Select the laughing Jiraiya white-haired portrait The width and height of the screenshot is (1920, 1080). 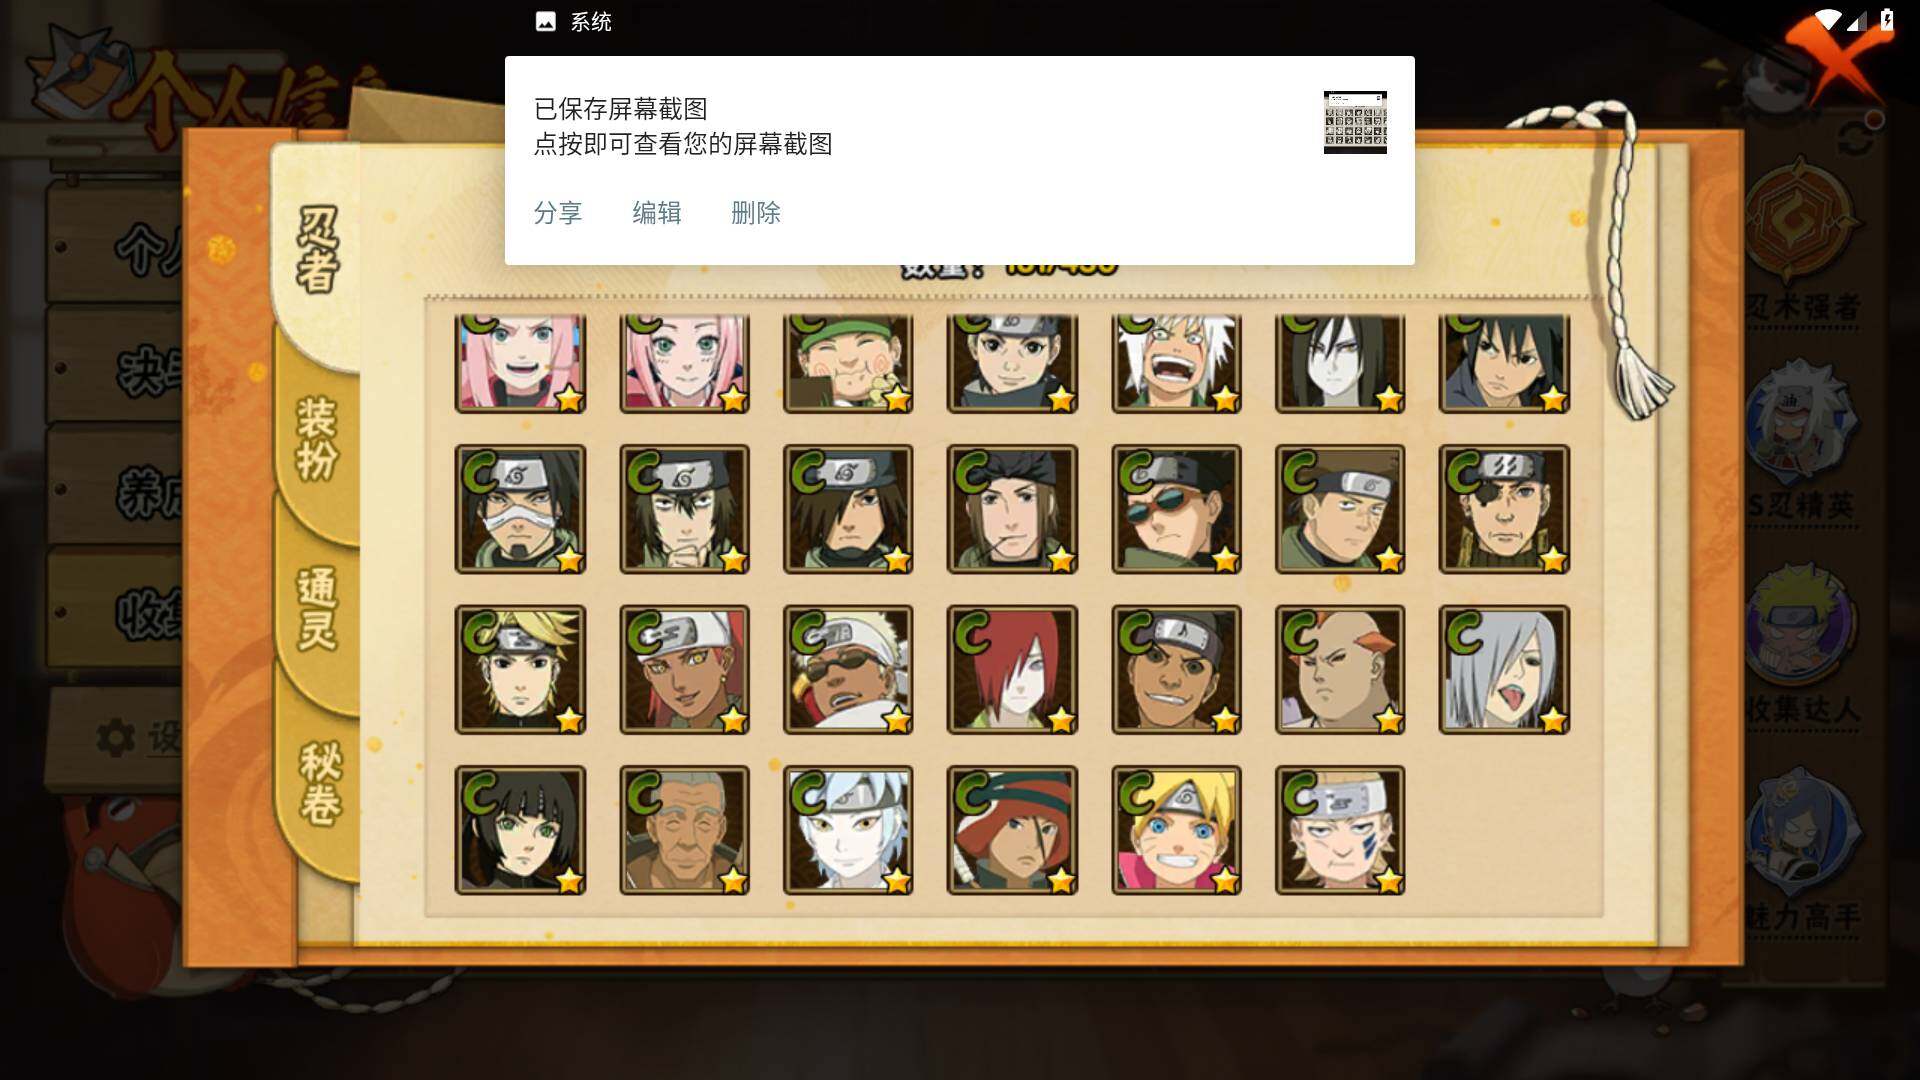tap(1176, 363)
